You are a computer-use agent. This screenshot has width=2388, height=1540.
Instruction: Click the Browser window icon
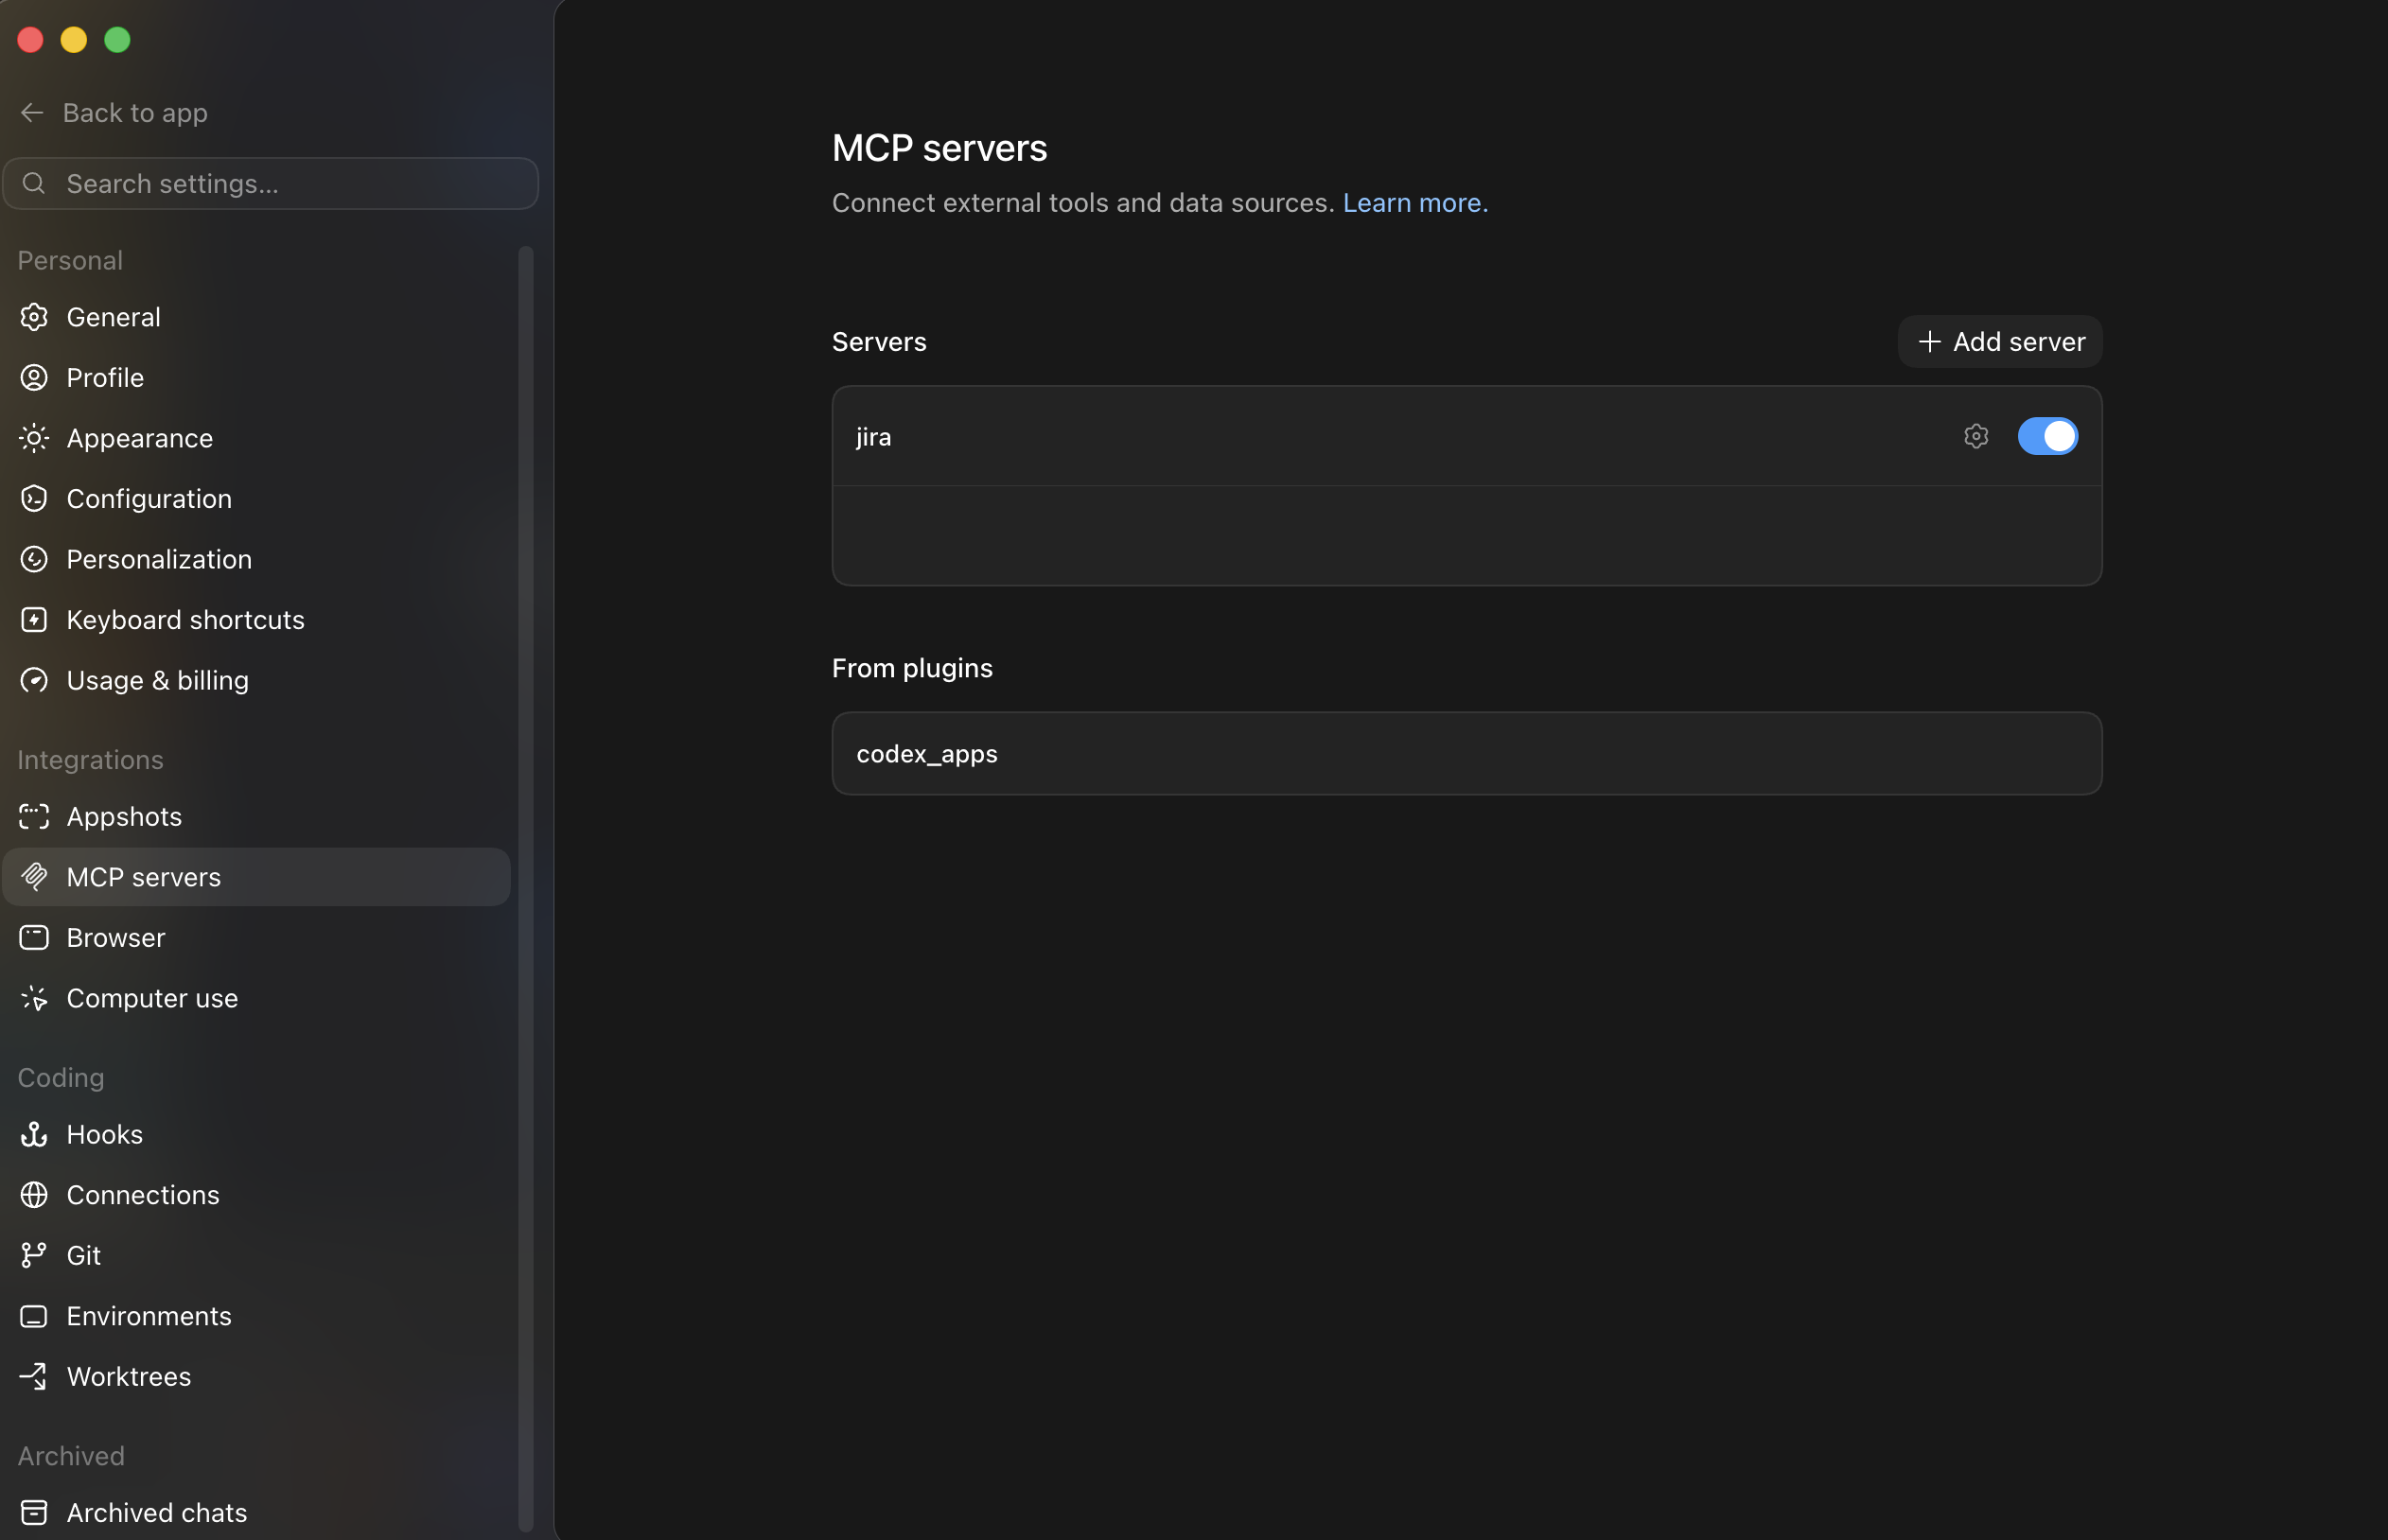pos(34,938)
